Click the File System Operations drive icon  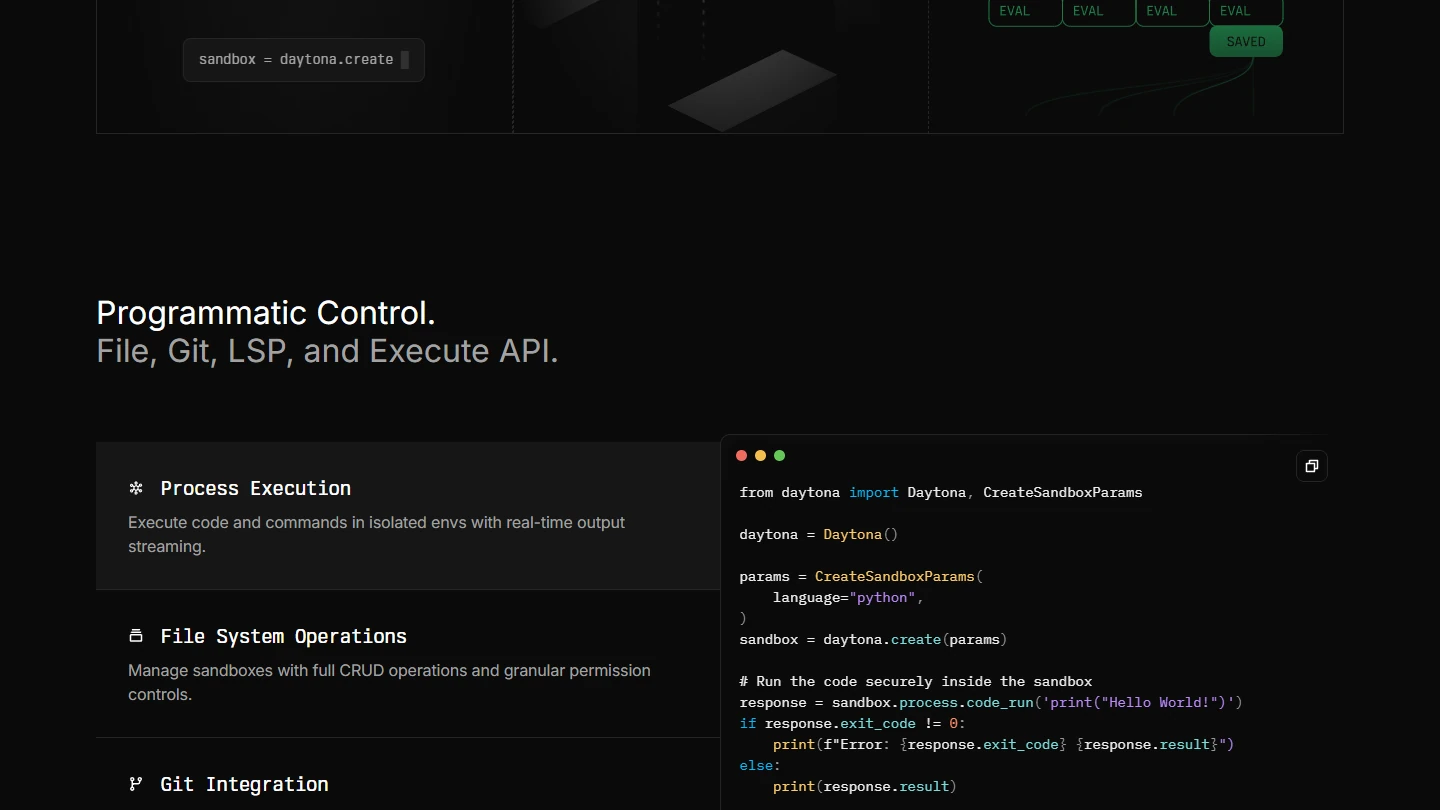pyautogui.click(x=136, y=636)
